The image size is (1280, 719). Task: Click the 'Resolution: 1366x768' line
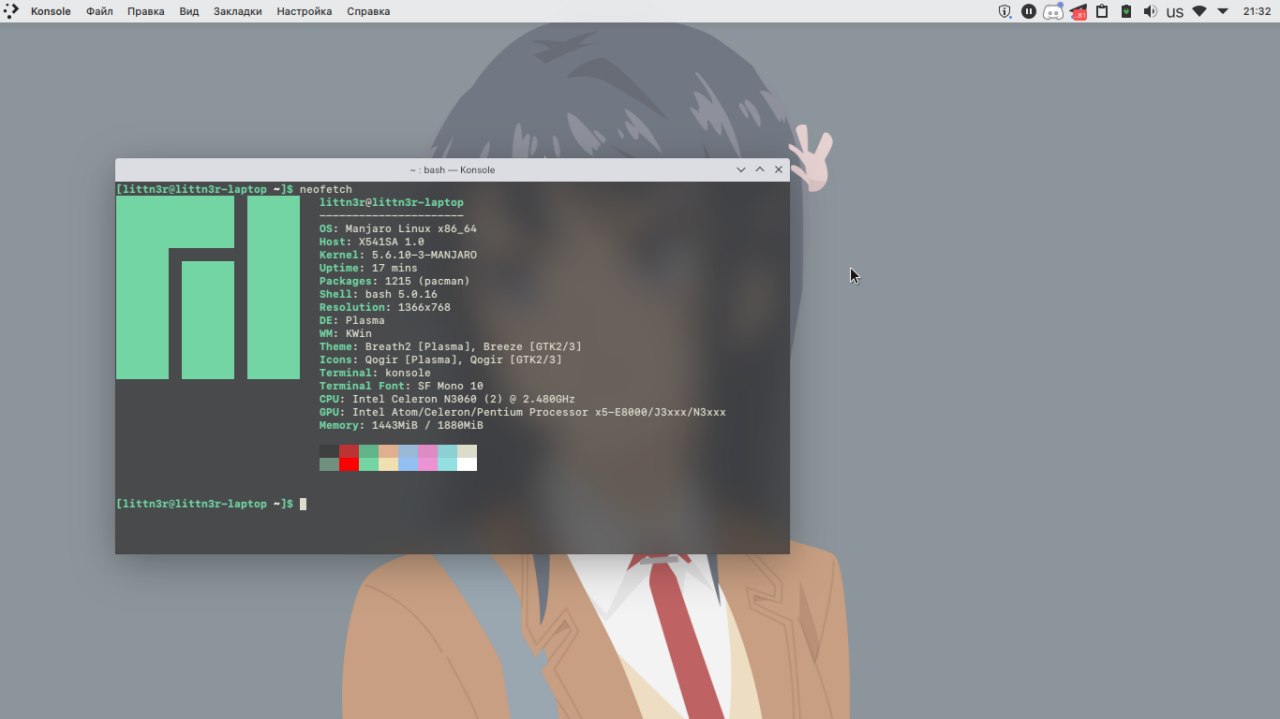pos(385,307)
